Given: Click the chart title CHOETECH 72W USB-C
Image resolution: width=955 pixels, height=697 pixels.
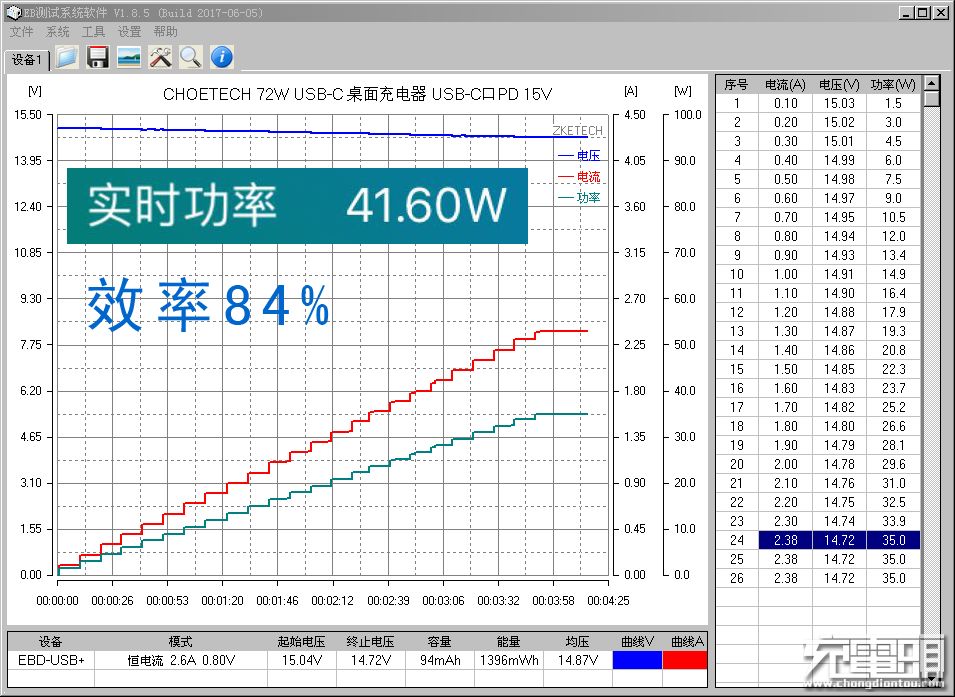Looking at the screenshot, I should [358, 94].
